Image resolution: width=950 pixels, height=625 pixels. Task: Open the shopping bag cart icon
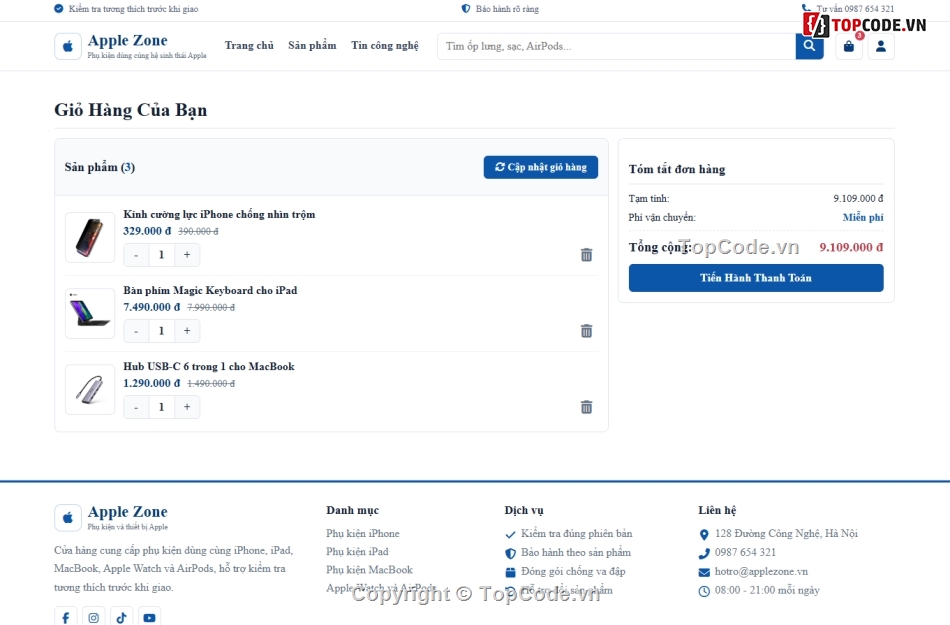pyautogui.click(x=849, y=46)
